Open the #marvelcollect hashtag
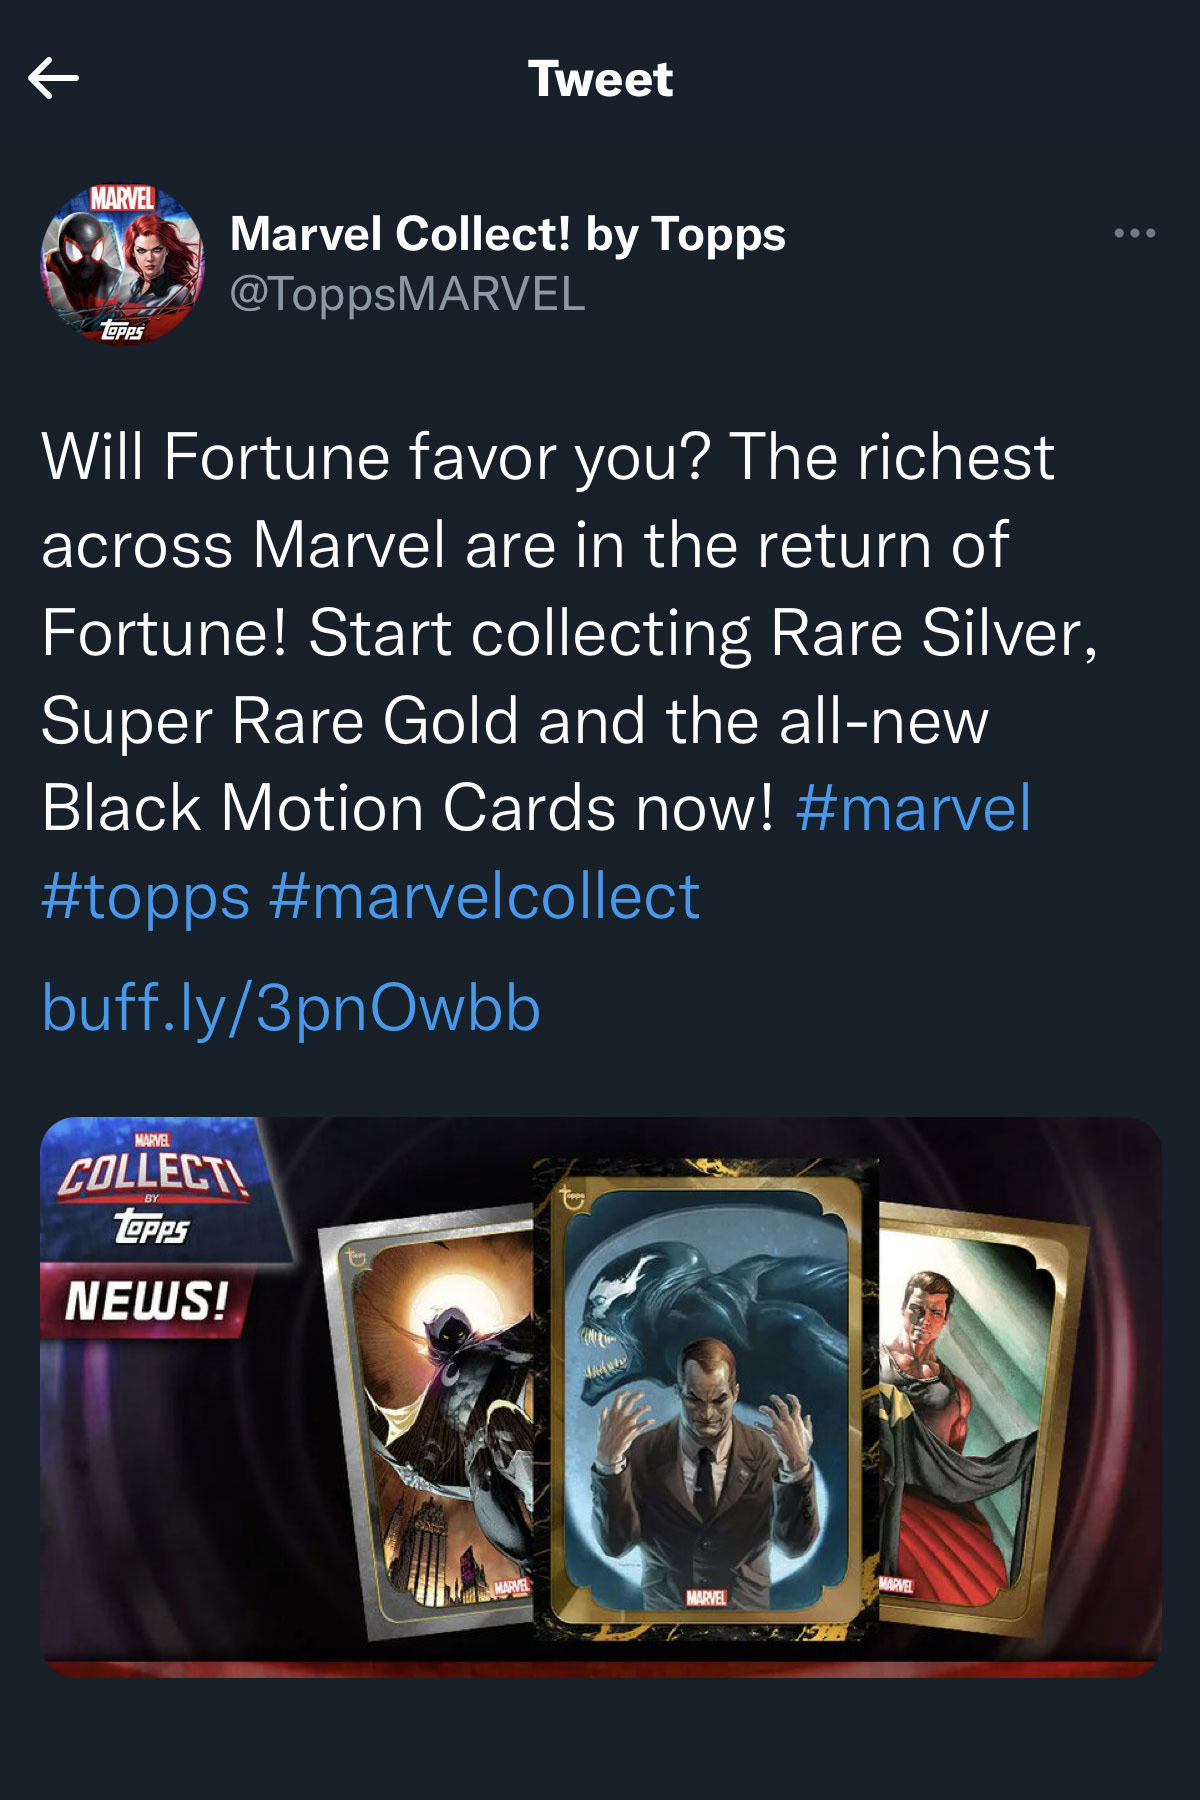This screenshot has height=1800, width=1200. [484, 896]
